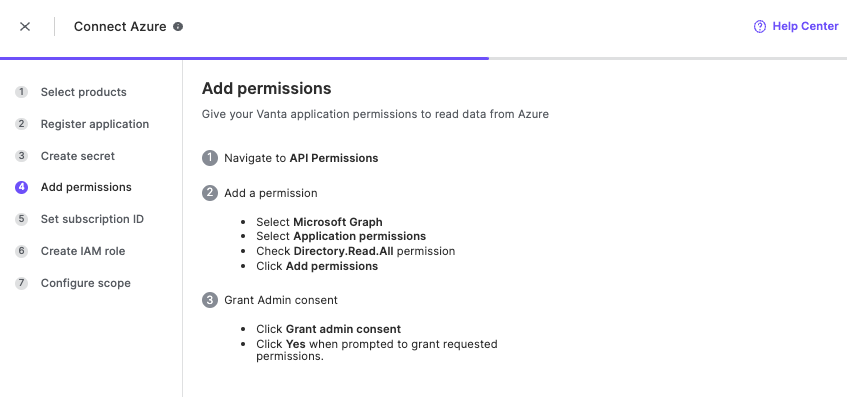Click the step 1 number badge in sidebar
The height and width of the screenshot is (397, 847).
(x=21, y=92)
